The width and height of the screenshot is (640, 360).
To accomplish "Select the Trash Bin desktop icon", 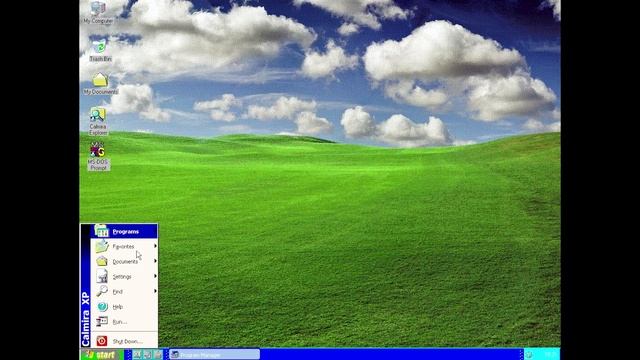I will coord(100,50).
